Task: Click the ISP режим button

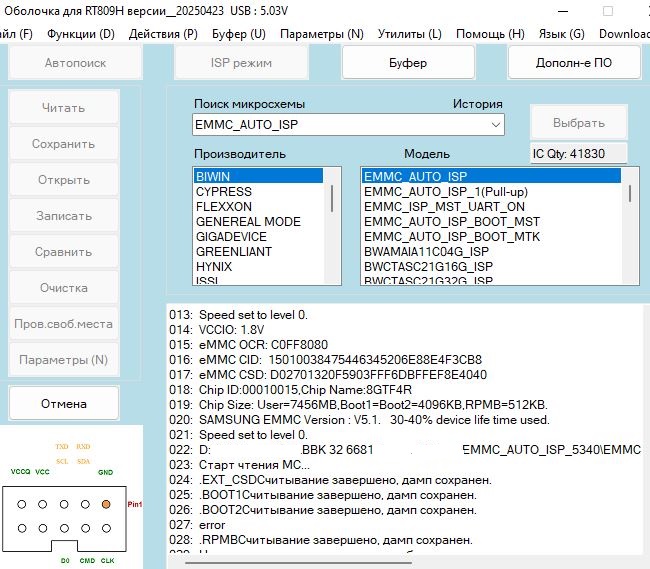Action: [241, 63]
